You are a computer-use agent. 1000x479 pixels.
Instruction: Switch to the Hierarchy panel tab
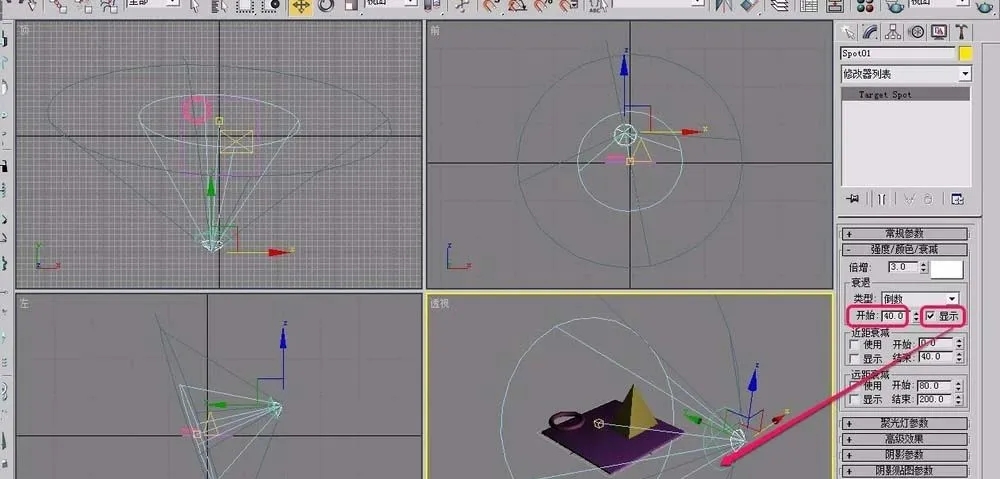point(893,32)
